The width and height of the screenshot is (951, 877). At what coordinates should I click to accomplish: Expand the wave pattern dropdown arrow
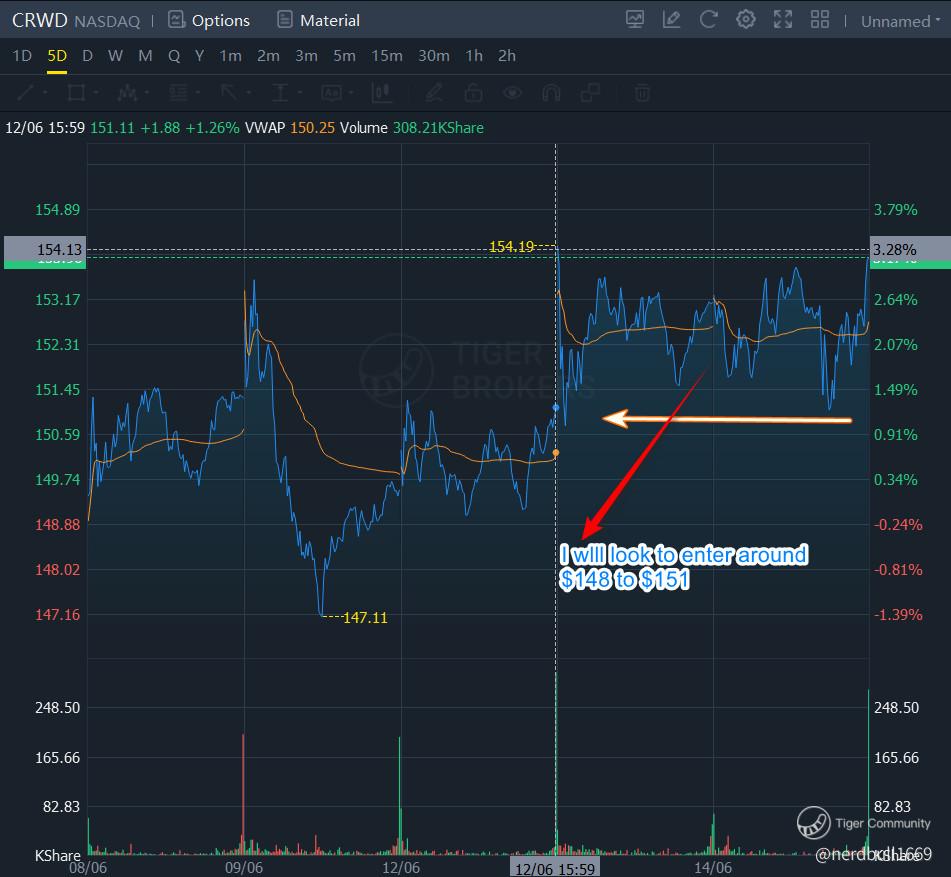147,93
